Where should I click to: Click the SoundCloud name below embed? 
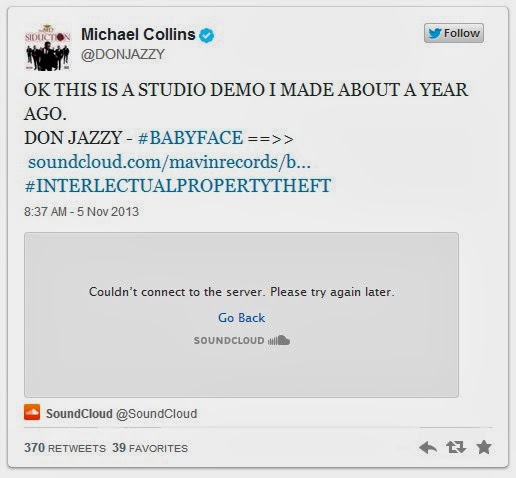point(79,414)
